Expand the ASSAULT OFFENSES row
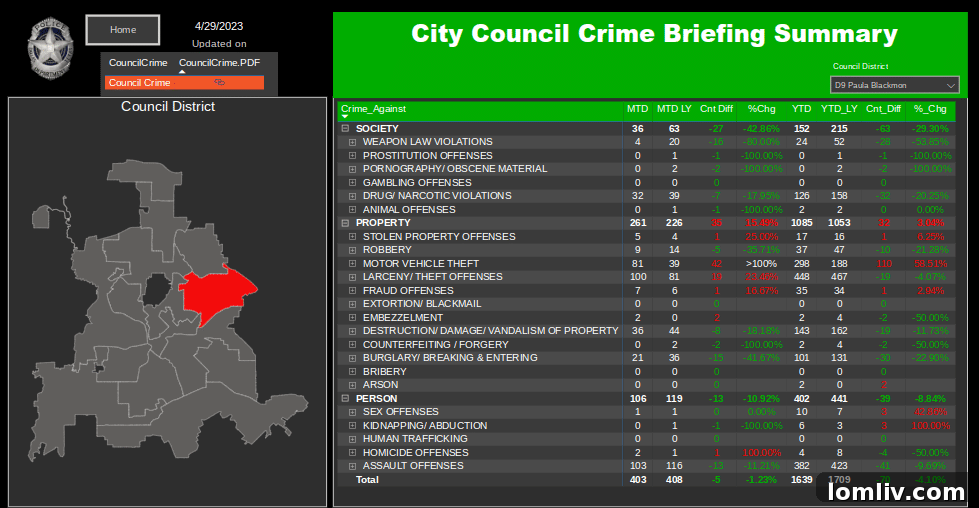The image size is (979, 508). [353, 466]
